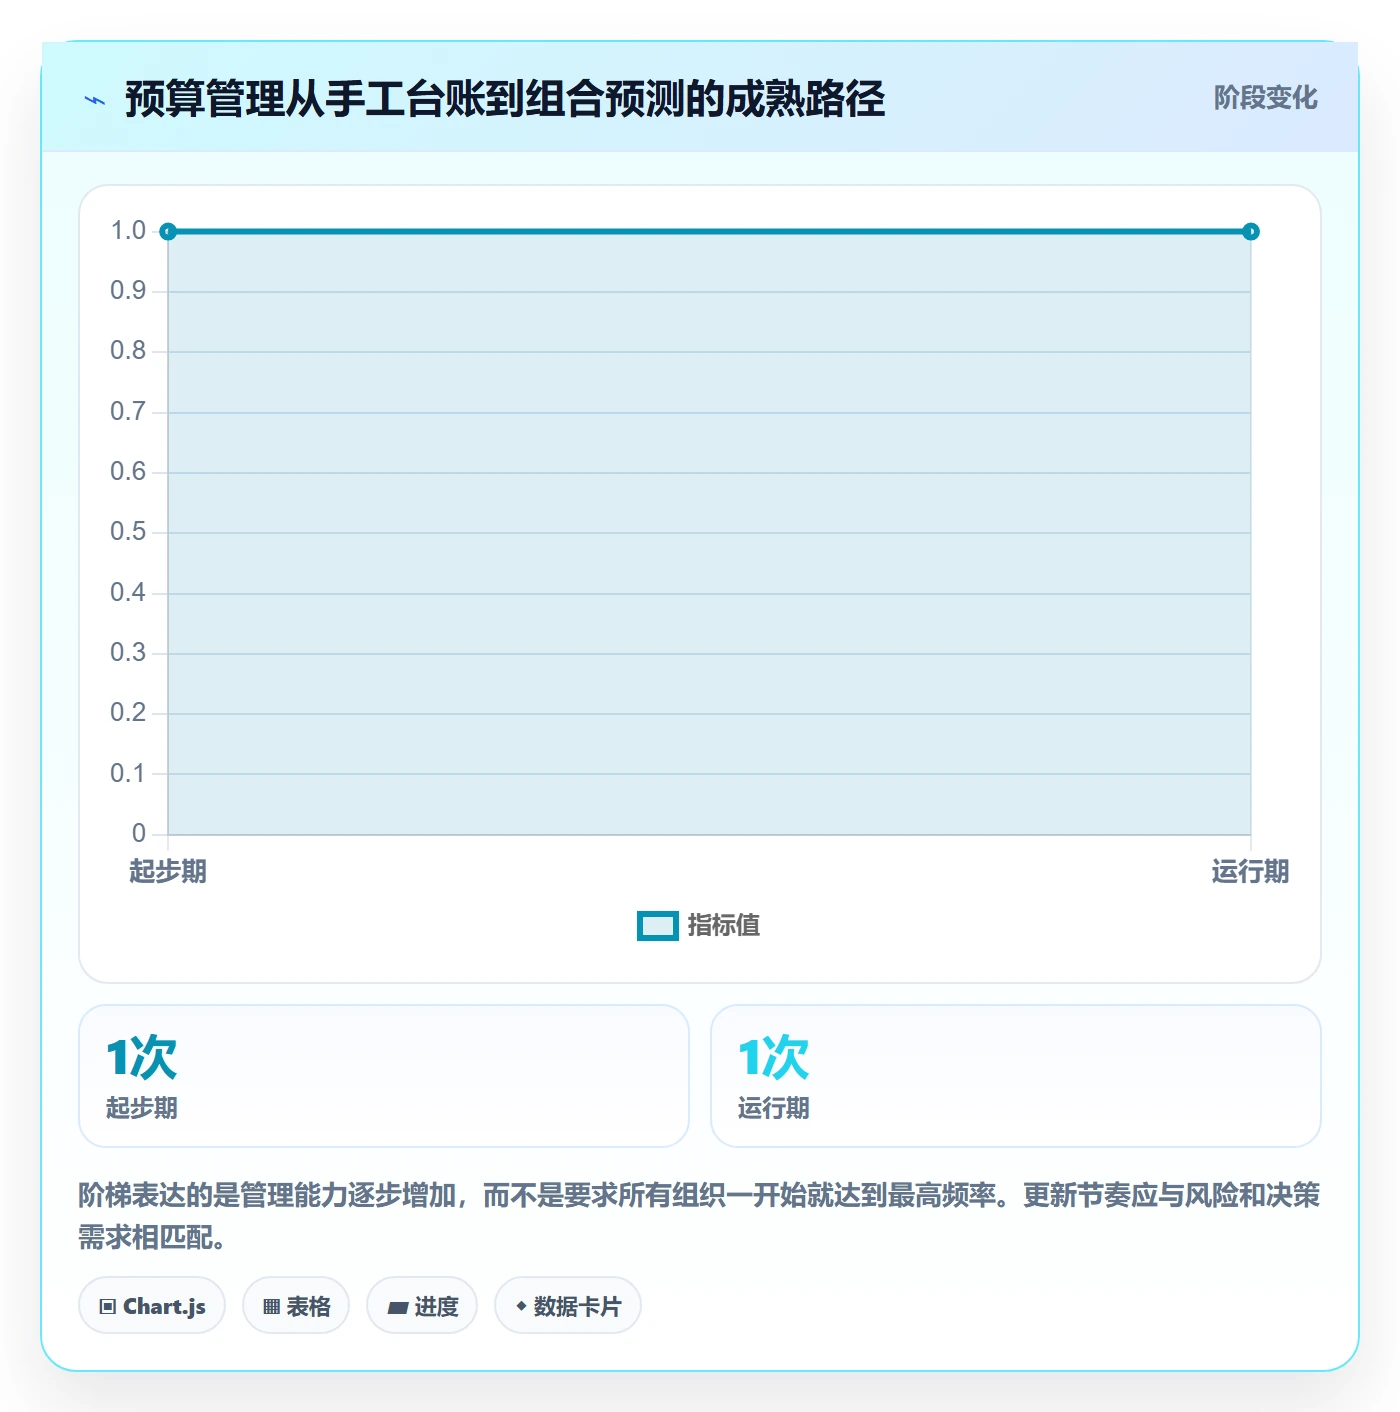Click the 阶段变化 label in header
This screenshot has width=1400, height=1412.
[1265, 98]
